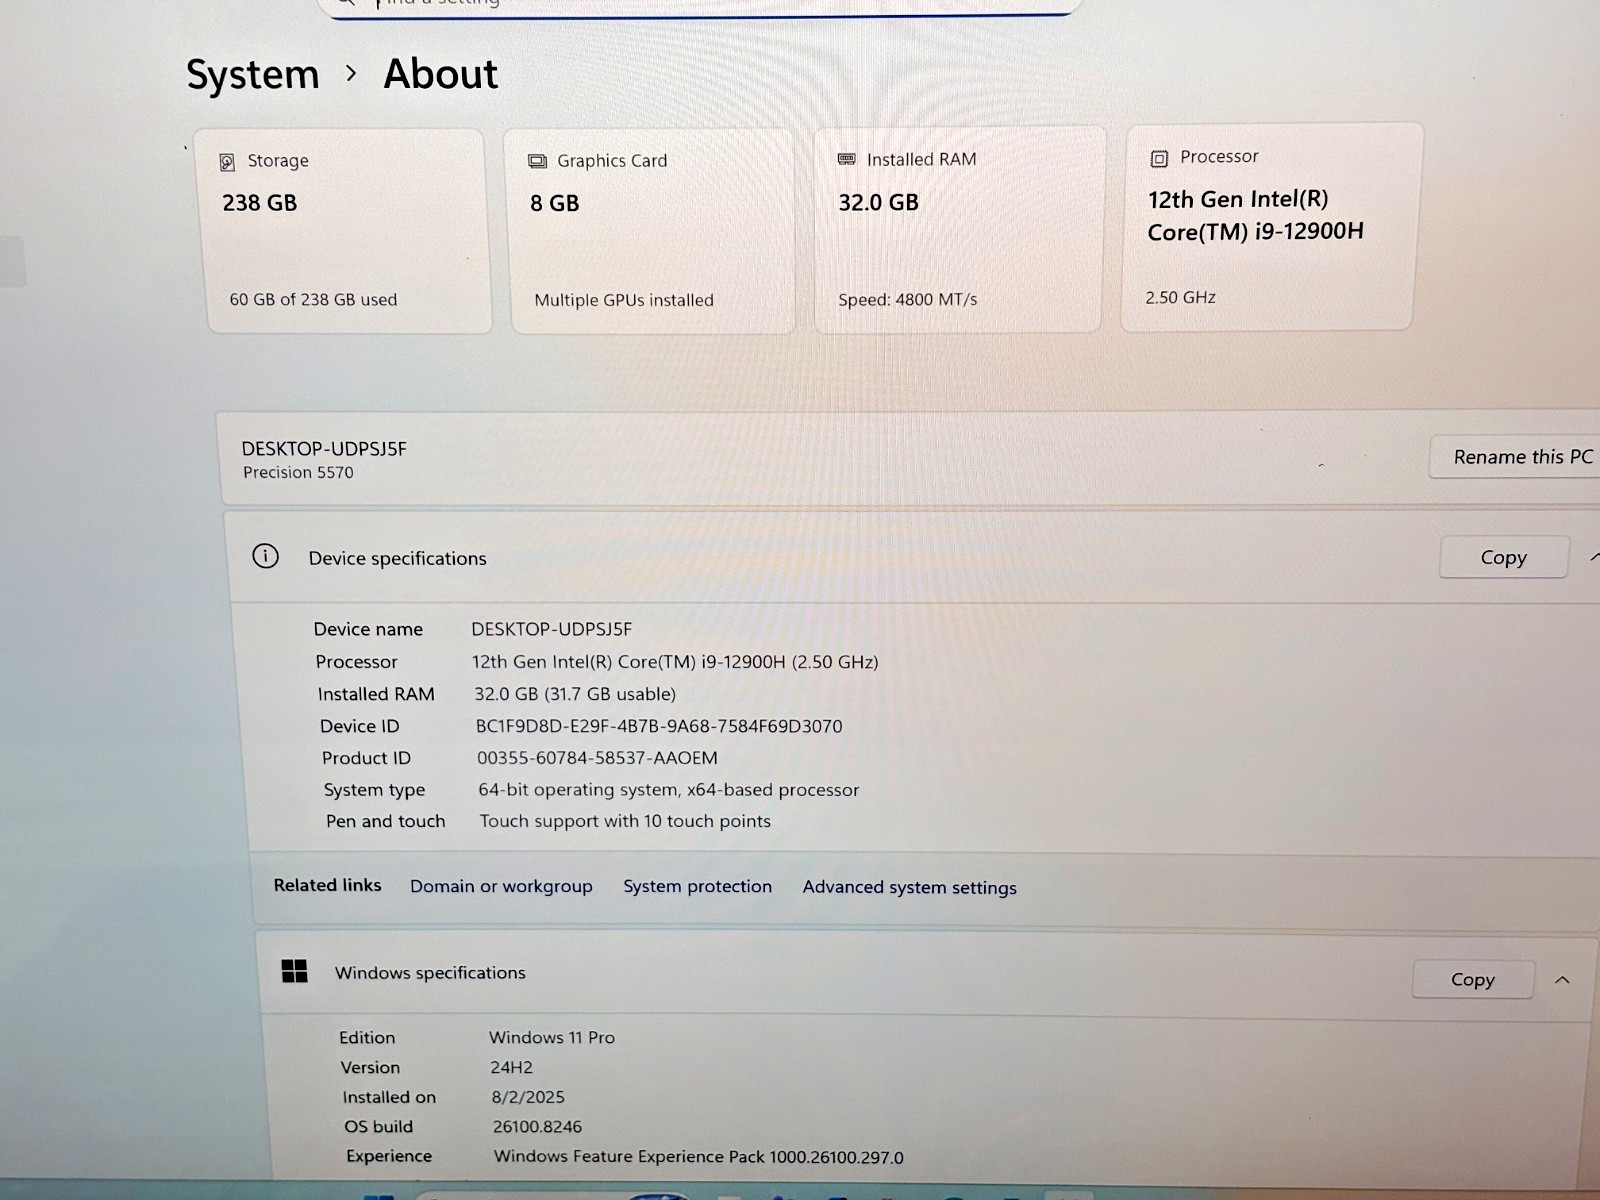Select Touch support with 10 touch points
This screenshot has height=1200, width=1600.
[x=625, y=821]
